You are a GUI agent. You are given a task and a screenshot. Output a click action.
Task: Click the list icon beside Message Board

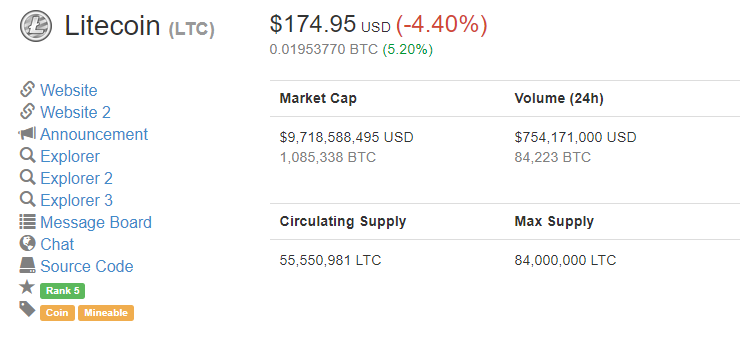(27, 221)
